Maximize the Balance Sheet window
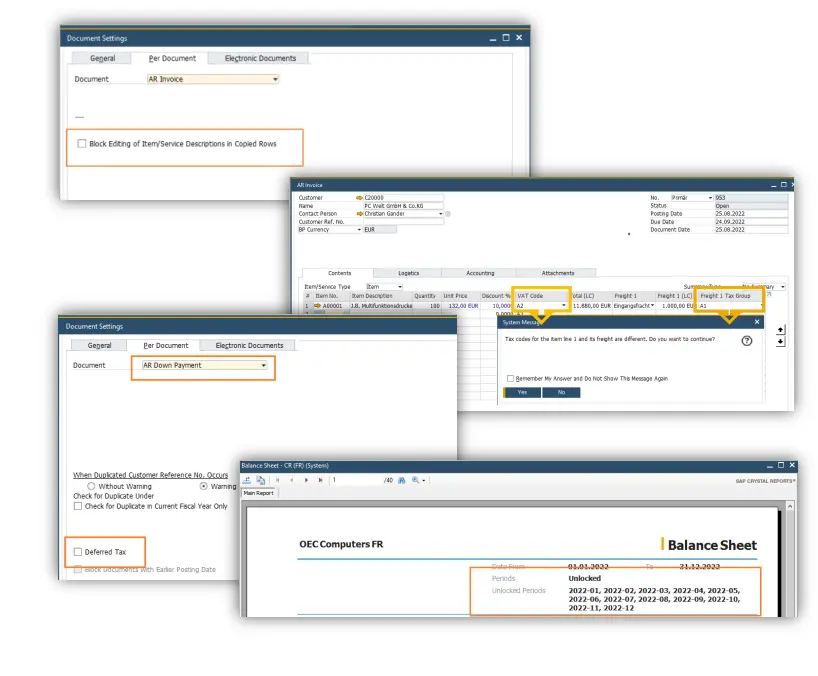818x676 pixels. pyautogui.click(x=780, y=465)
